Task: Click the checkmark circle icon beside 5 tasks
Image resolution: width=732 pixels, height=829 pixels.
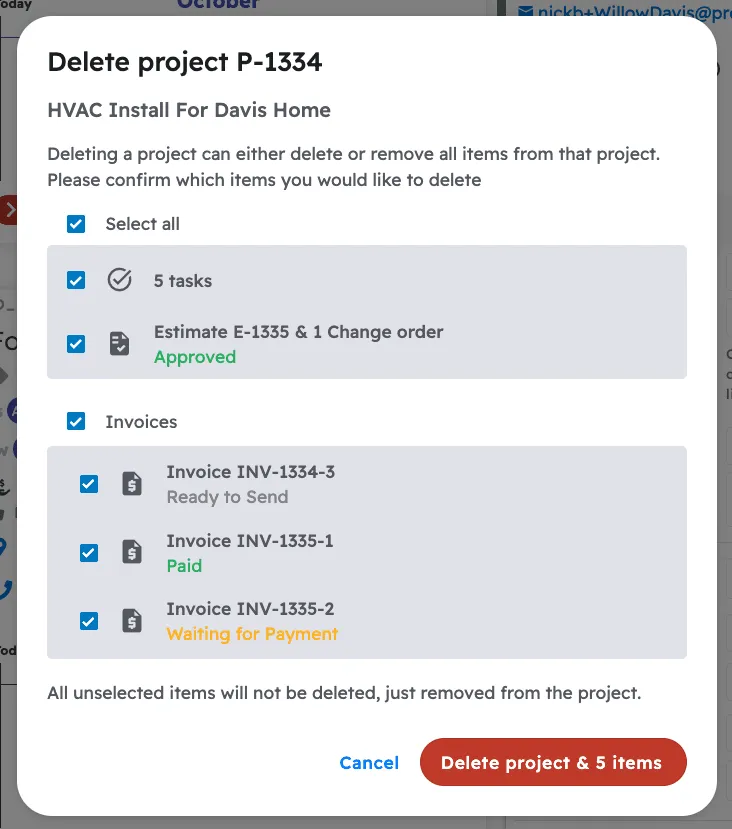Action: tap(120, 280)
